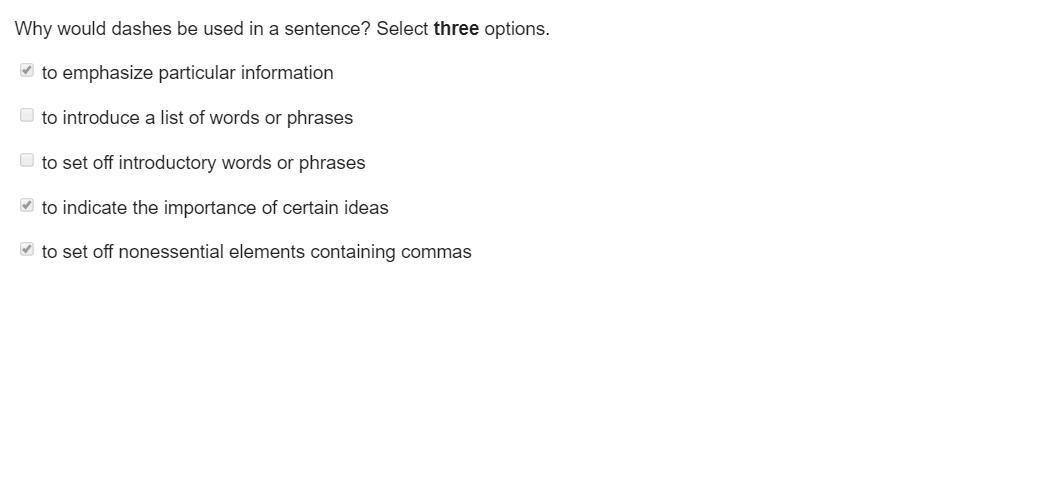Uncheck the 'to emphasize particular information' checkbox
The width and height of the screenshot is (1060, 493).
pyautogui.click(x=26, y=70)
